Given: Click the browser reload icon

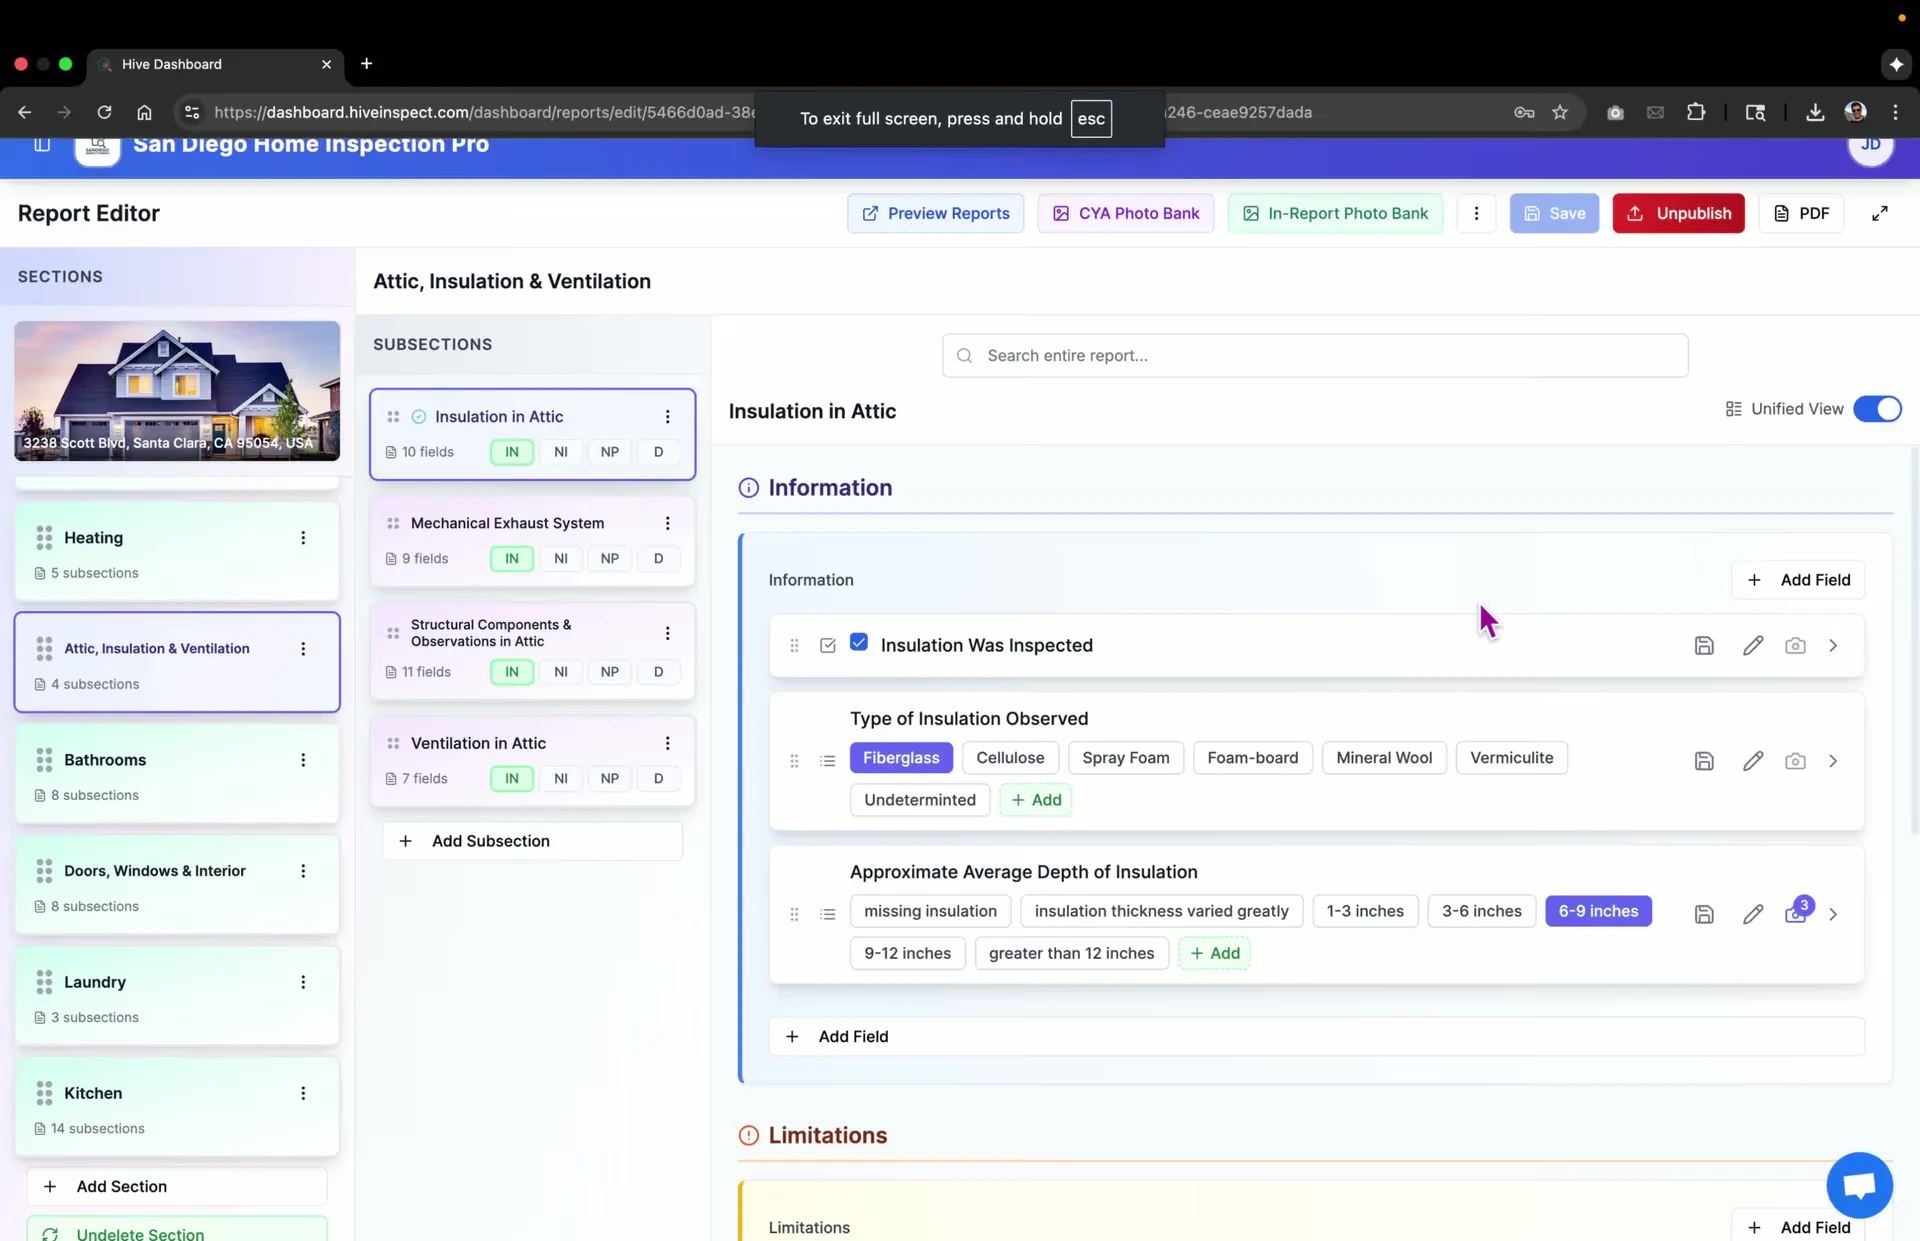Looking at the screenshot, I should 104,112.
